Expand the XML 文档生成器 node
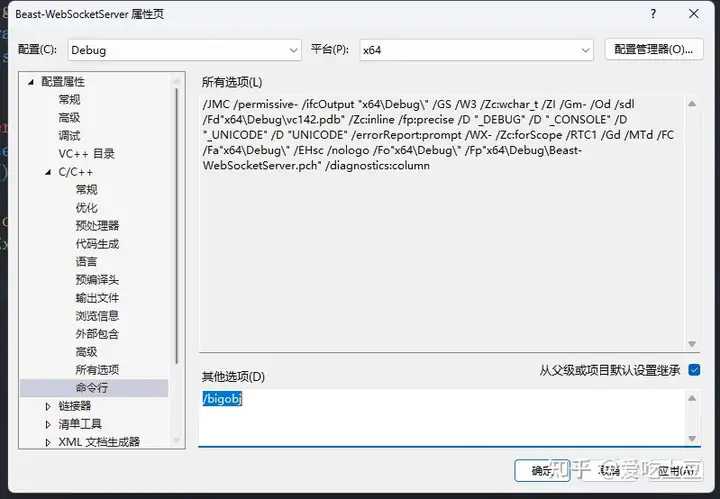 [47, 442]
